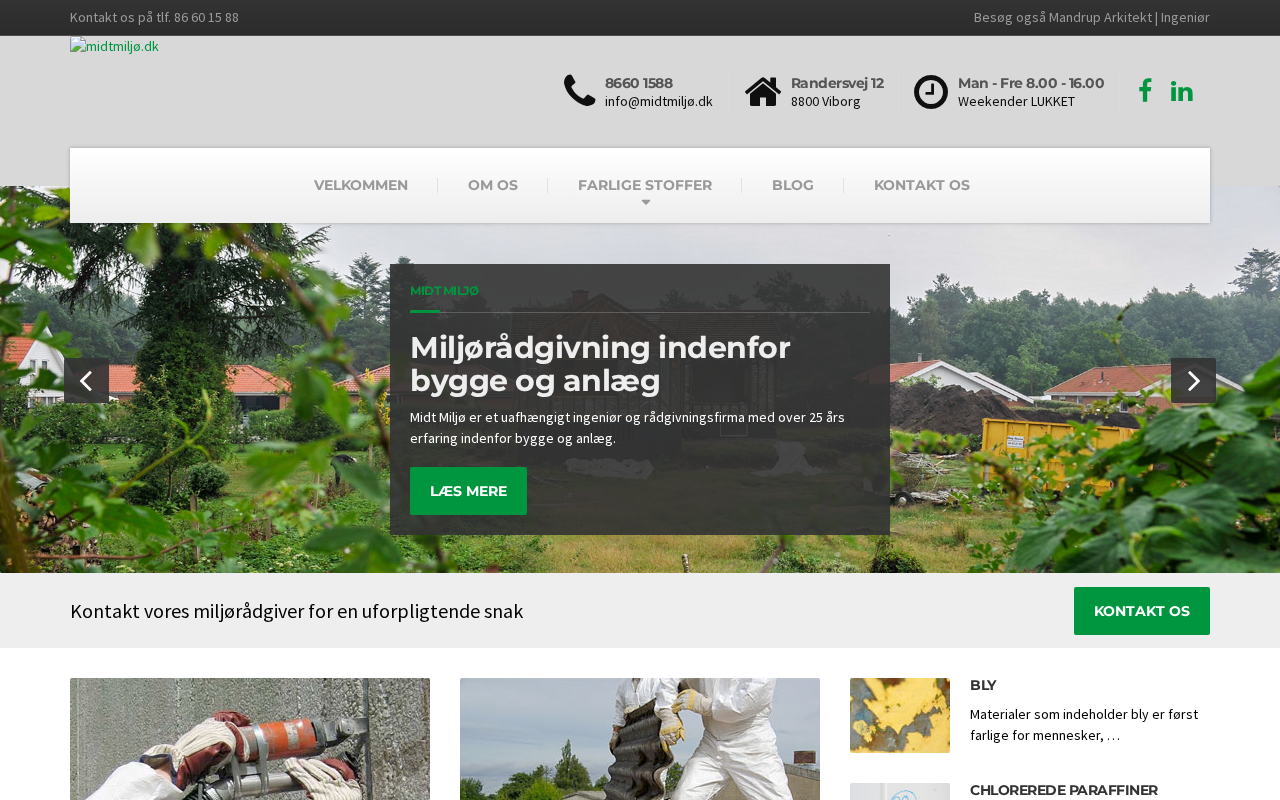Go to Kontakt Os in navigation bar
This screenshot has height=800, width=1280.
tap(922, 185)
